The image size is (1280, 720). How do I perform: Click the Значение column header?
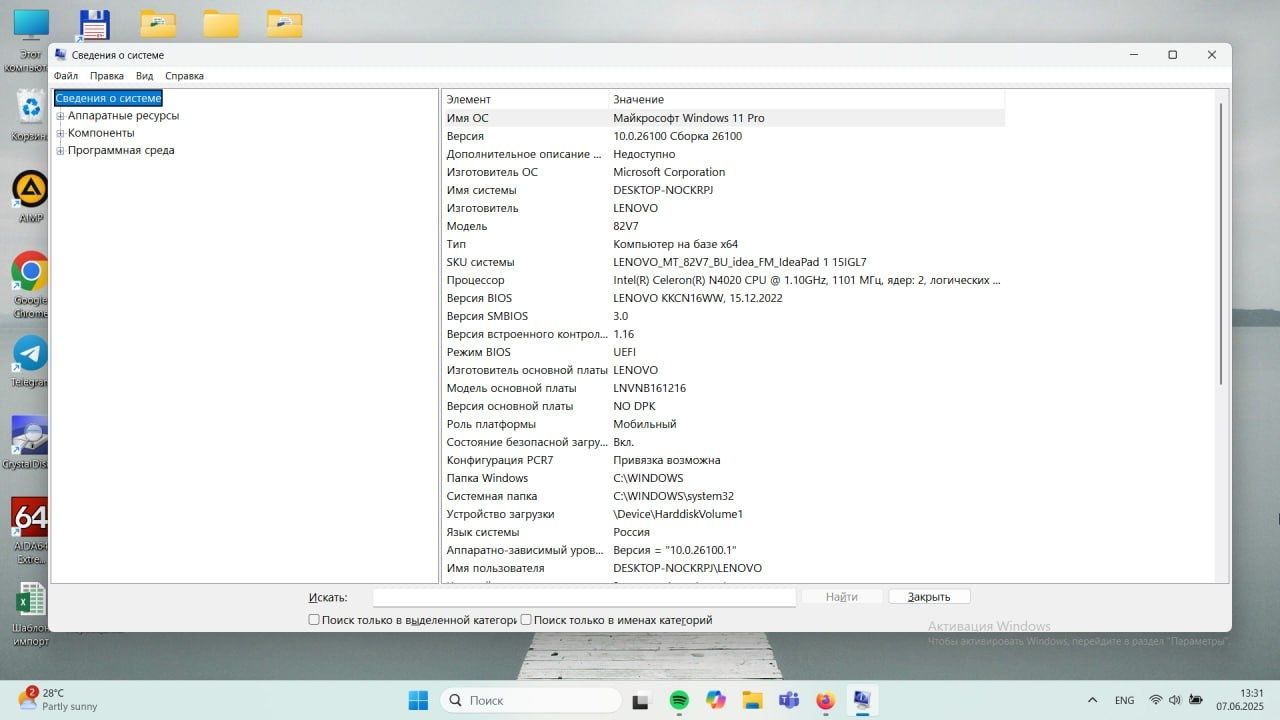807,99
